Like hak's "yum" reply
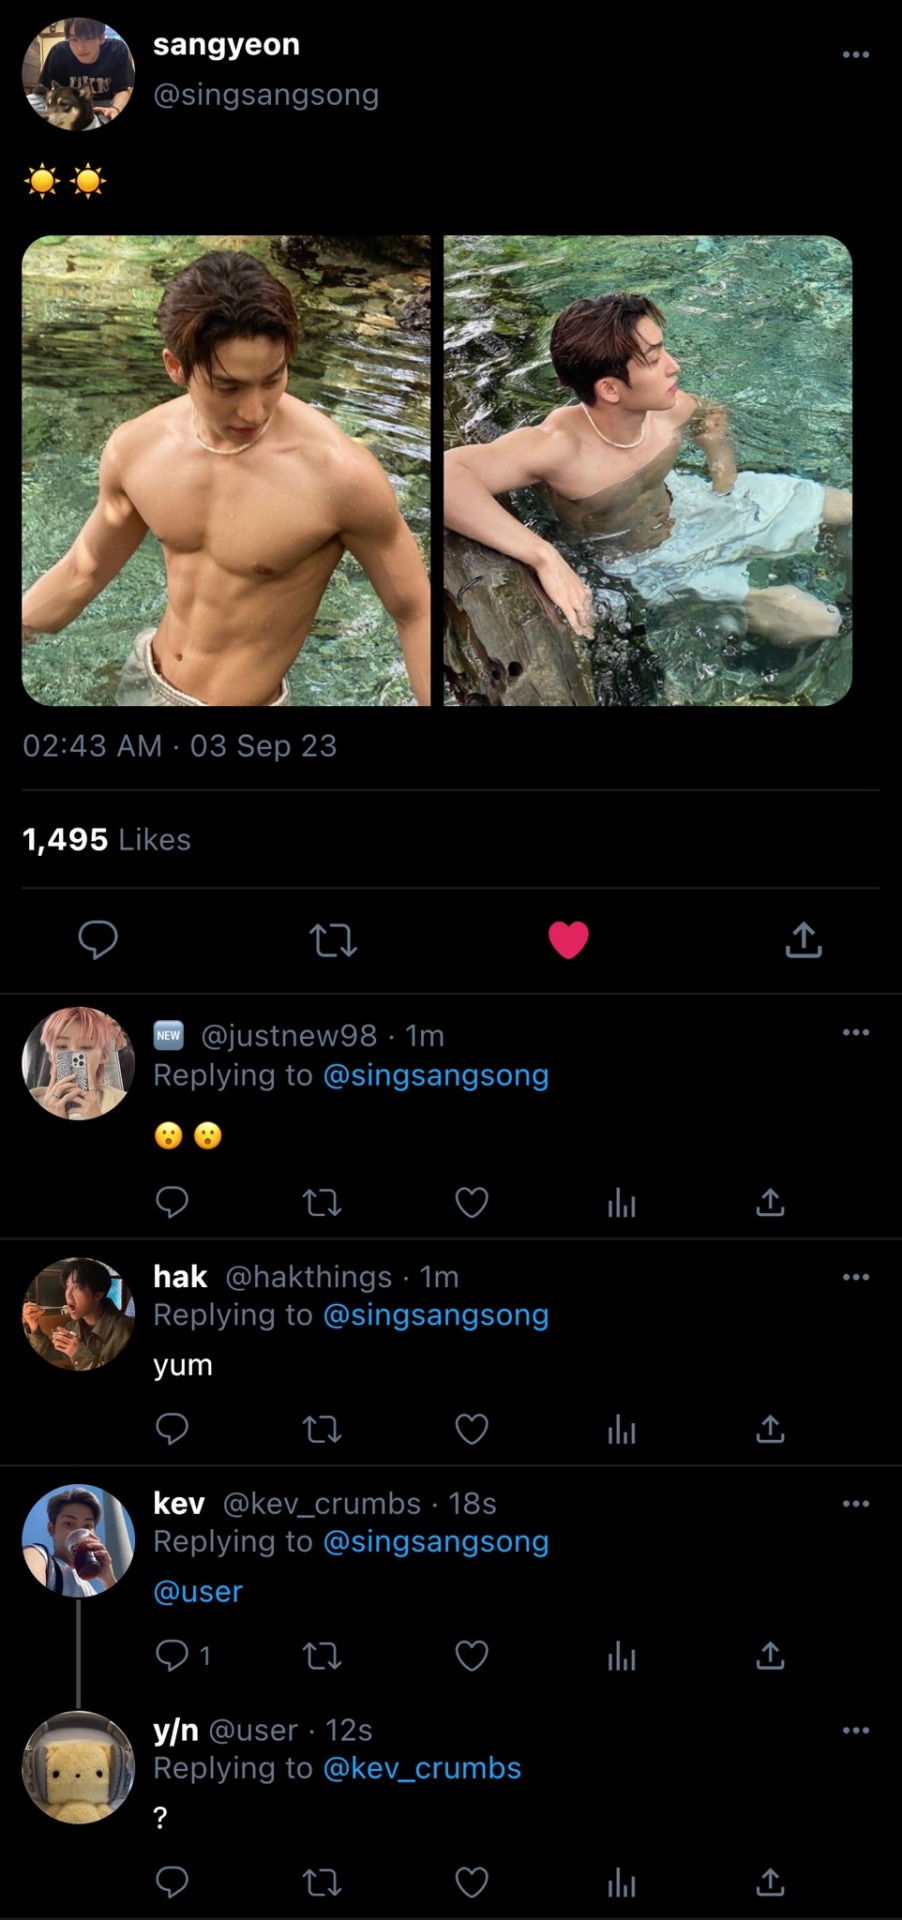Screen dimensions: 902x1920 [471, 1429]
